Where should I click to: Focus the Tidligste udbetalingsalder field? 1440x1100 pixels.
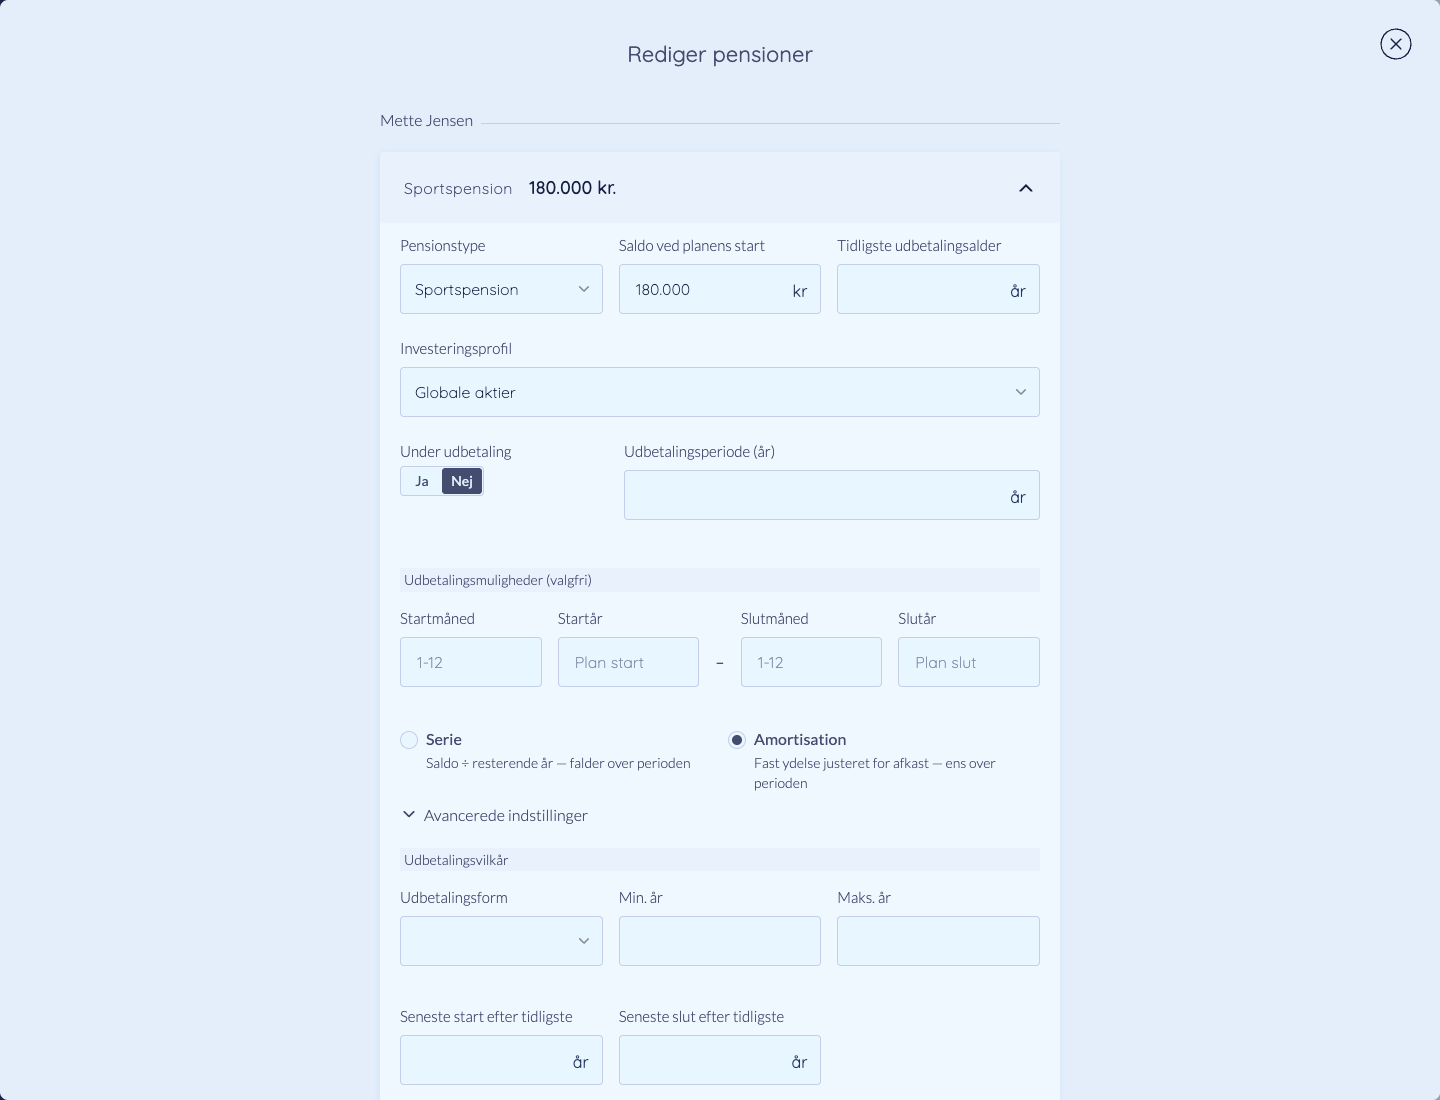coord(938,289)
